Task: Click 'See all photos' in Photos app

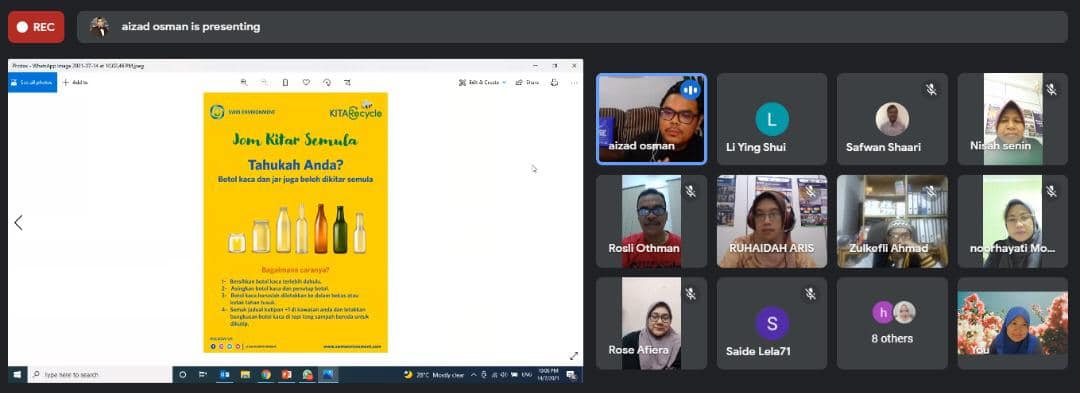Action: click(32, 82)
